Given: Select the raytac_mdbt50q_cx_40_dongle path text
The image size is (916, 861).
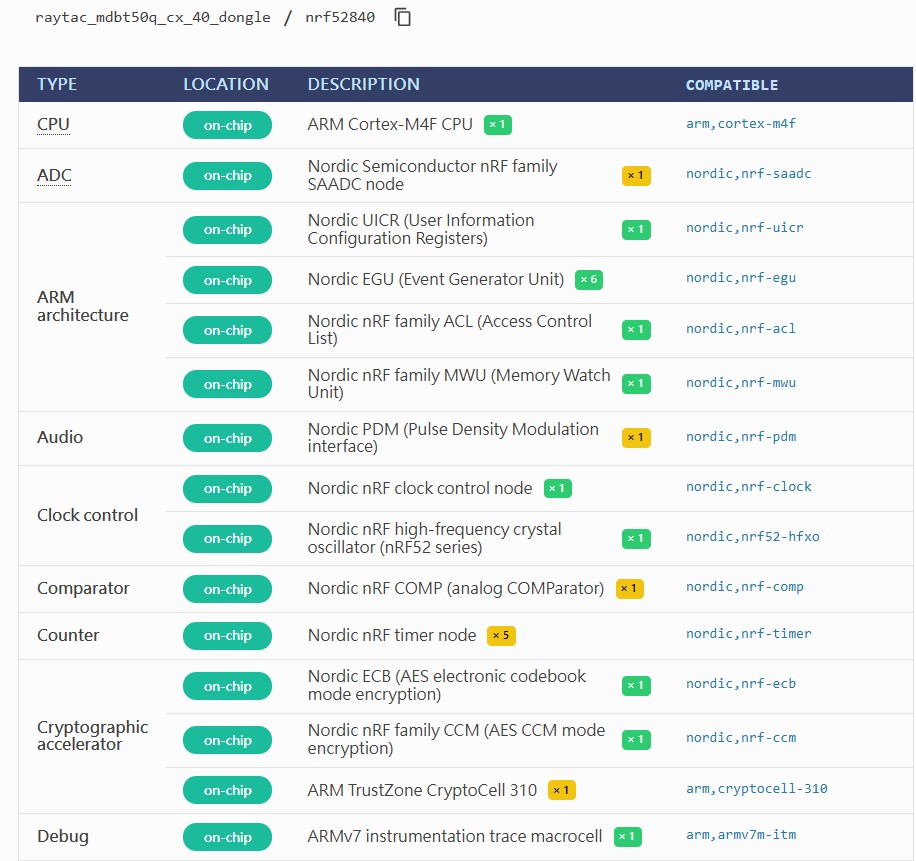Looking at the screenshot, I should point(153,18).
